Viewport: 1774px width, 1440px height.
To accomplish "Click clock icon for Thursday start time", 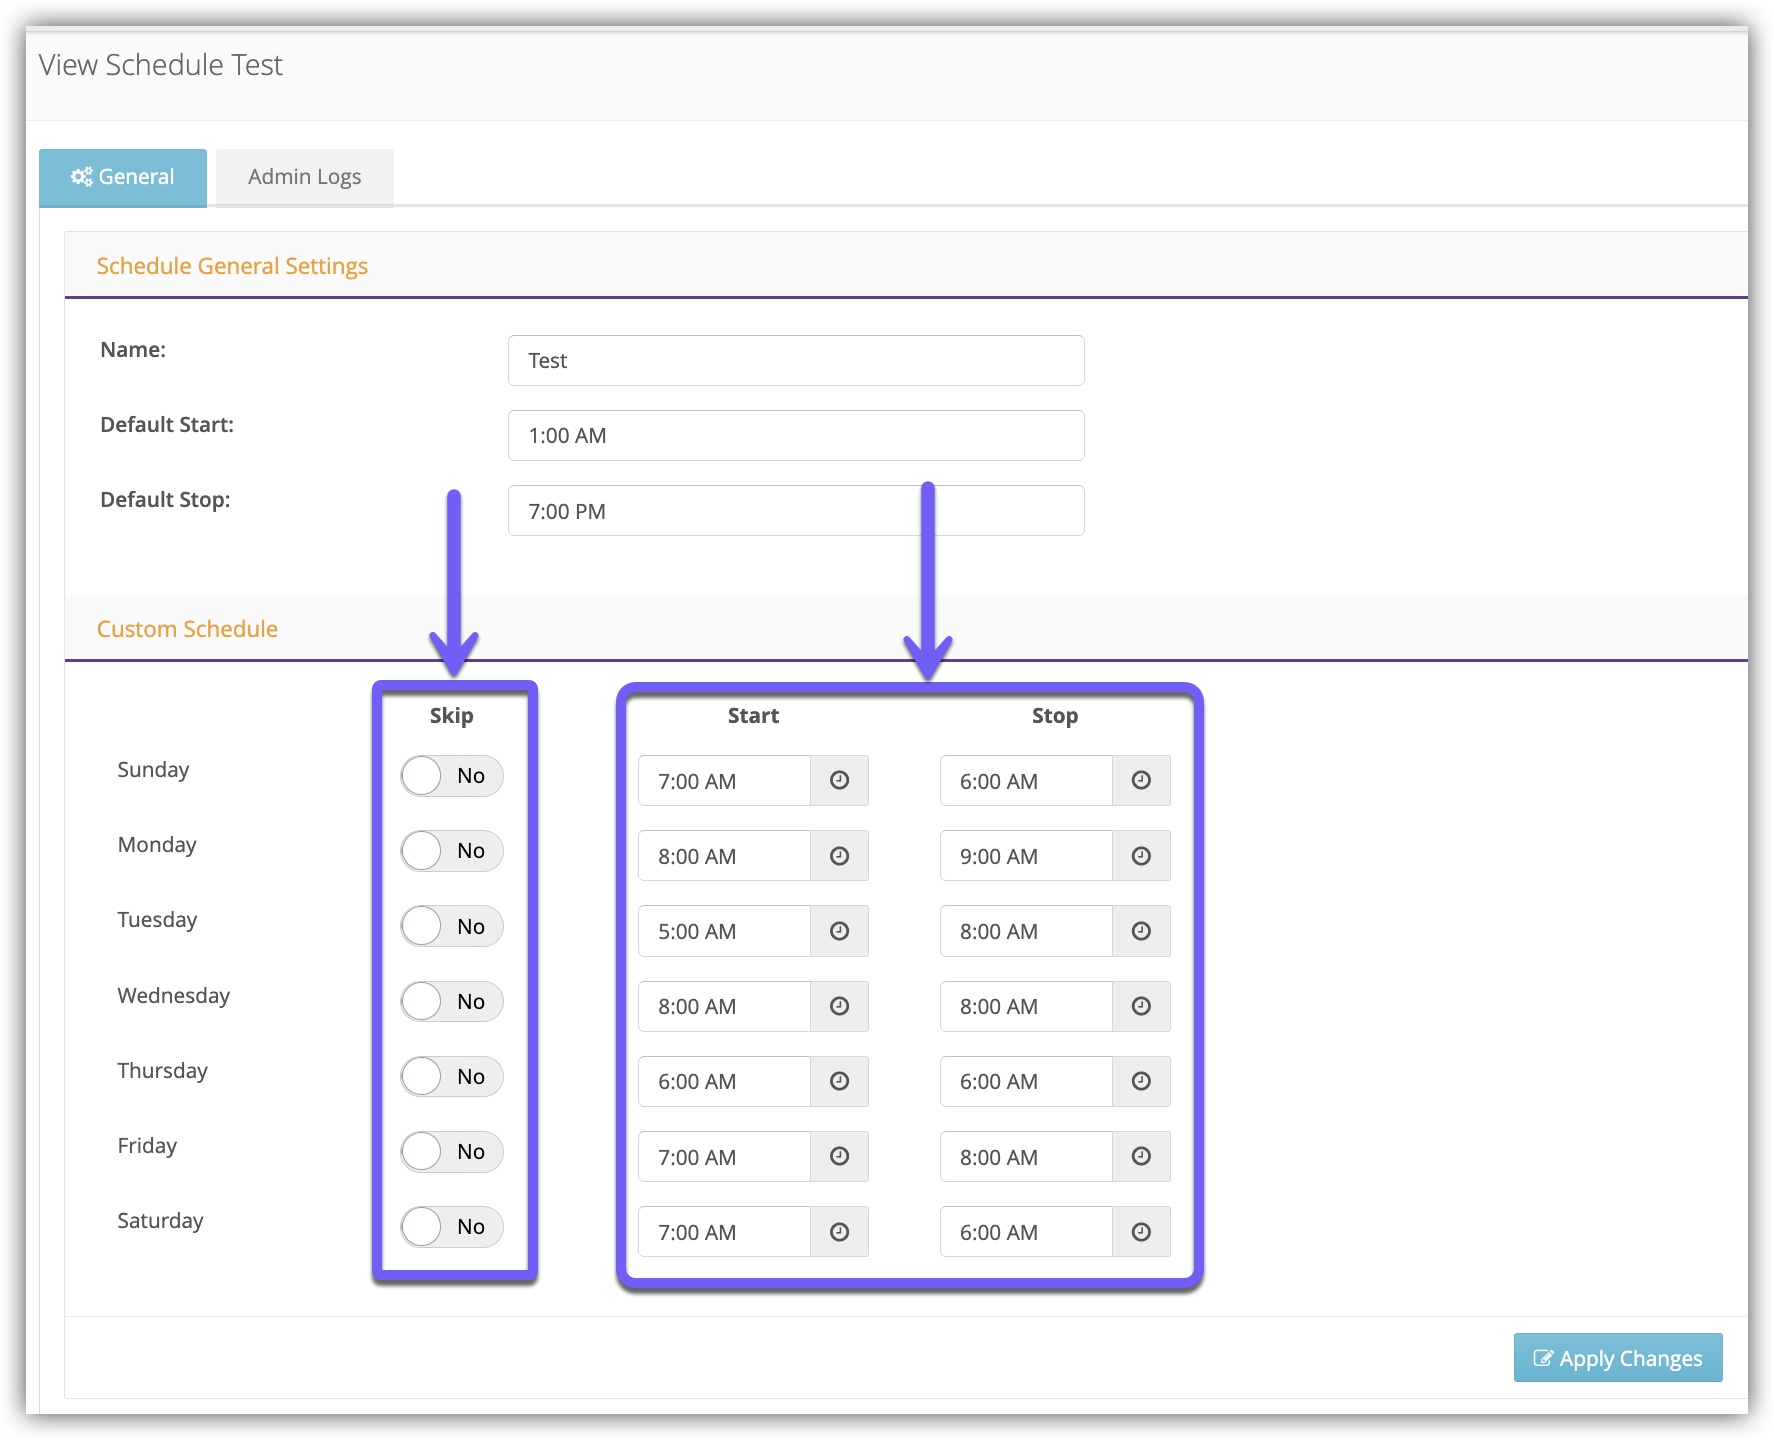I will pos(839,1081).
